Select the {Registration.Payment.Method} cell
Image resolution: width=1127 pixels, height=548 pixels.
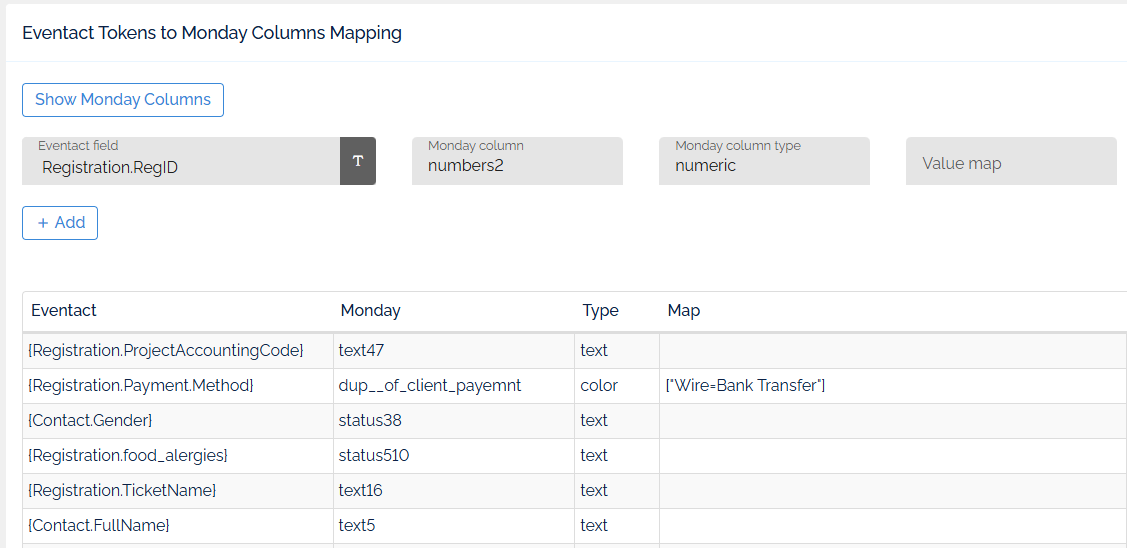click(x=178, y=386)
